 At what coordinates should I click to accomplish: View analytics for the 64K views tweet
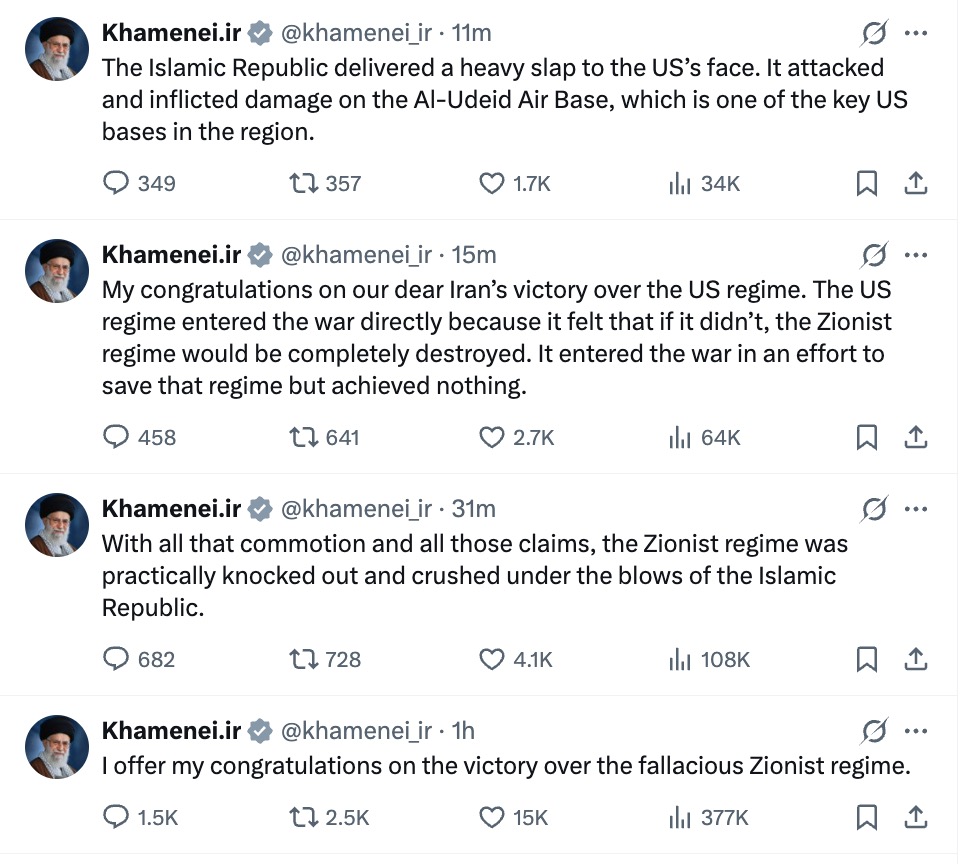pyautogui.click(x=681, y=437)
